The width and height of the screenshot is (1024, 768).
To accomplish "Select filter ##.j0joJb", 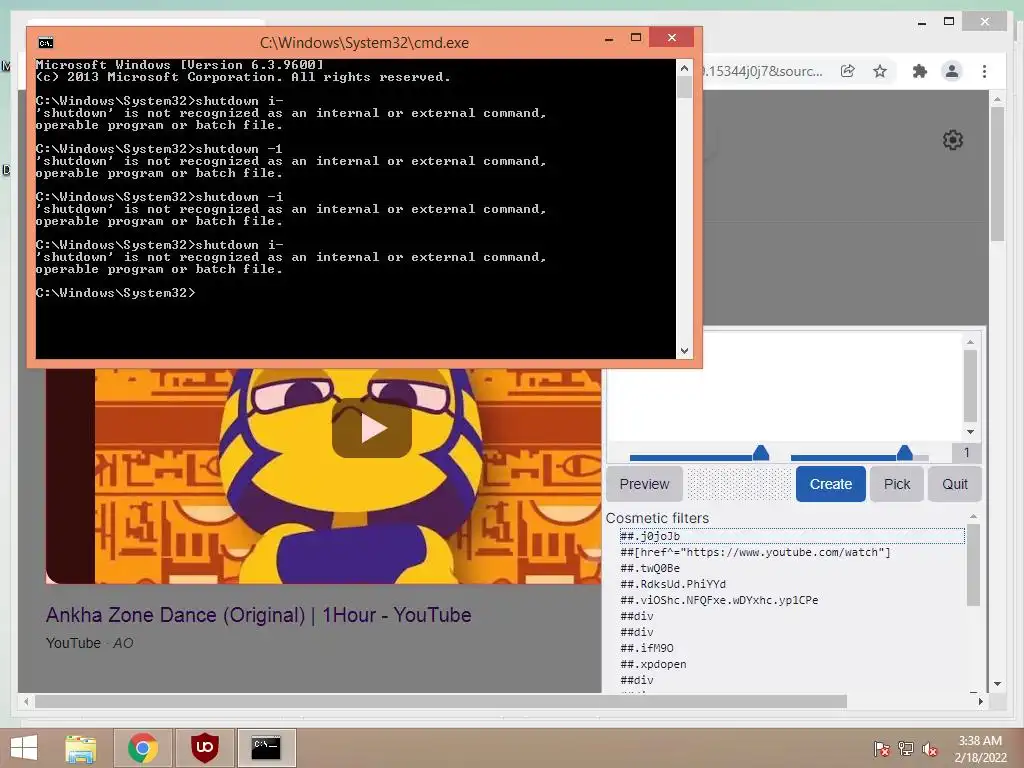I will [792, 536].
